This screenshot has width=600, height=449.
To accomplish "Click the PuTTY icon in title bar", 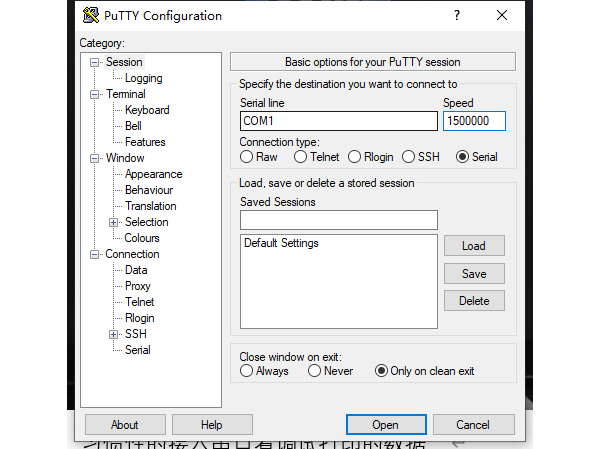I will pyautogui.click(x=92, y=15).
